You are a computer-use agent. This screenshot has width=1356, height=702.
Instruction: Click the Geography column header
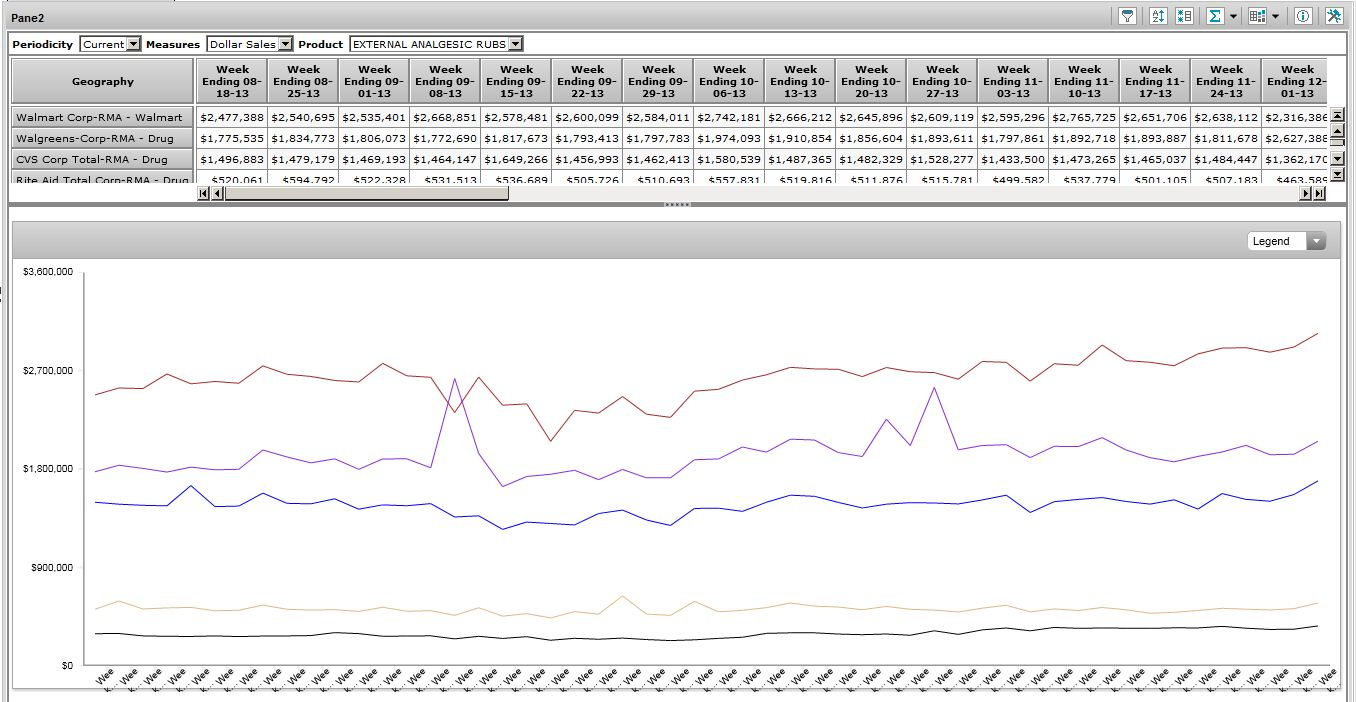tap(103, 81)
